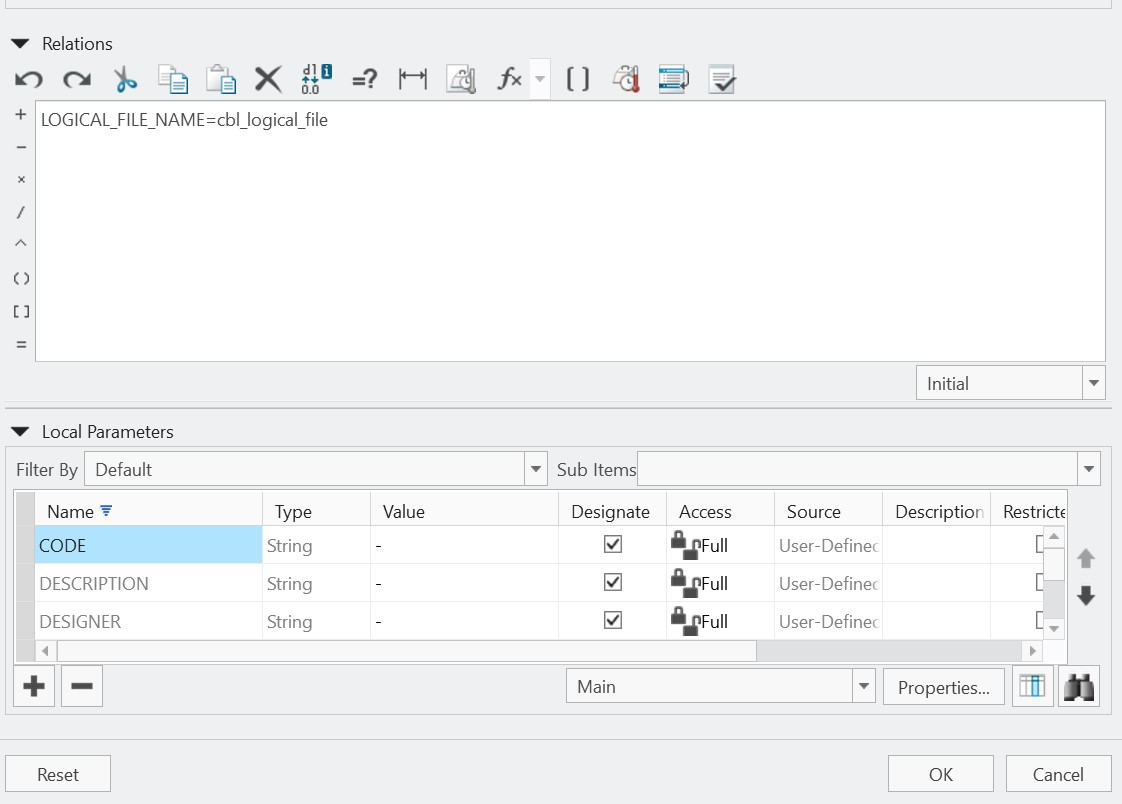Open the Filter By dropdown
This screenshot has width=1122, height=804.
[x=536, y=468]
